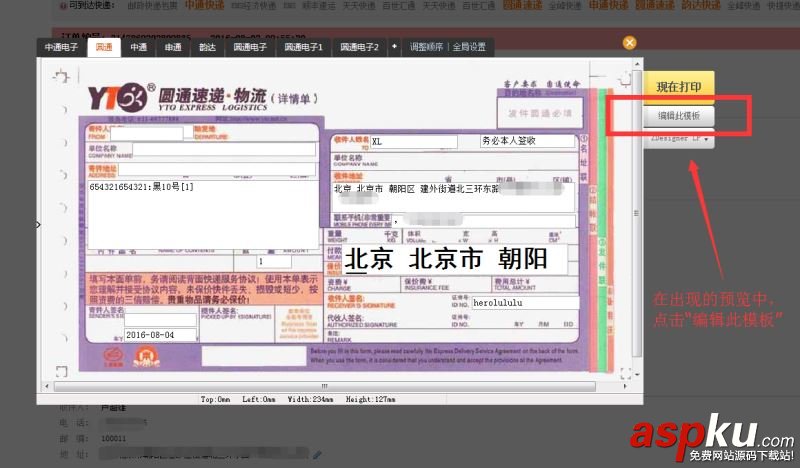Open the 韵达 template tab

point(207,47)
